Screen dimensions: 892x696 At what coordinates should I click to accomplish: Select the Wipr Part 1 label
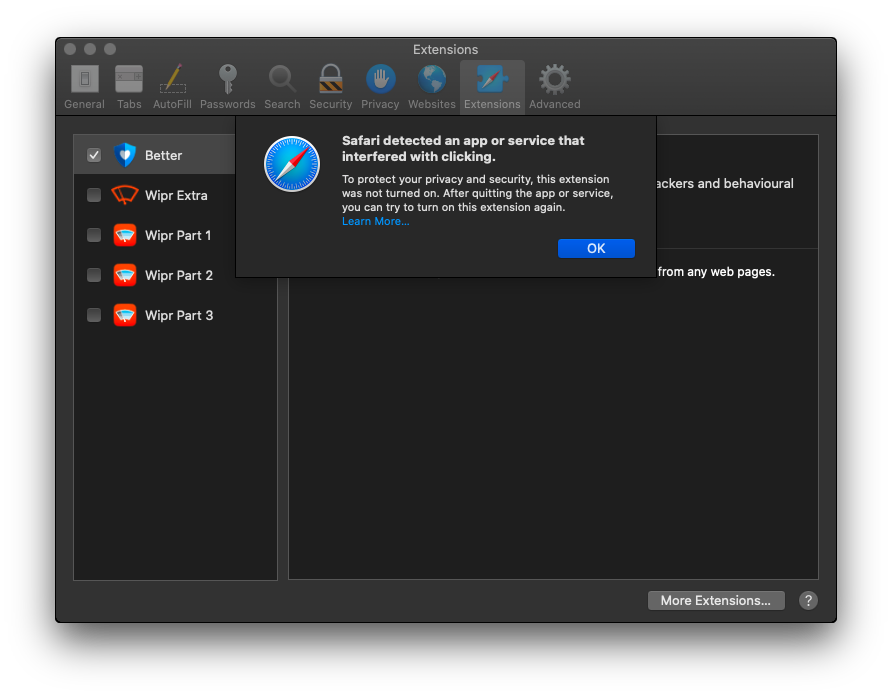[178, 235]
